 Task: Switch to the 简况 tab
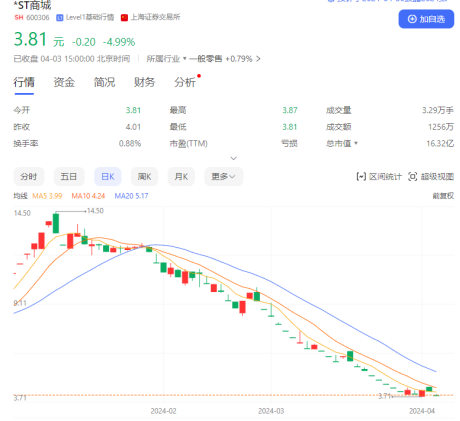pyautogui.click(x=104, y=82)
